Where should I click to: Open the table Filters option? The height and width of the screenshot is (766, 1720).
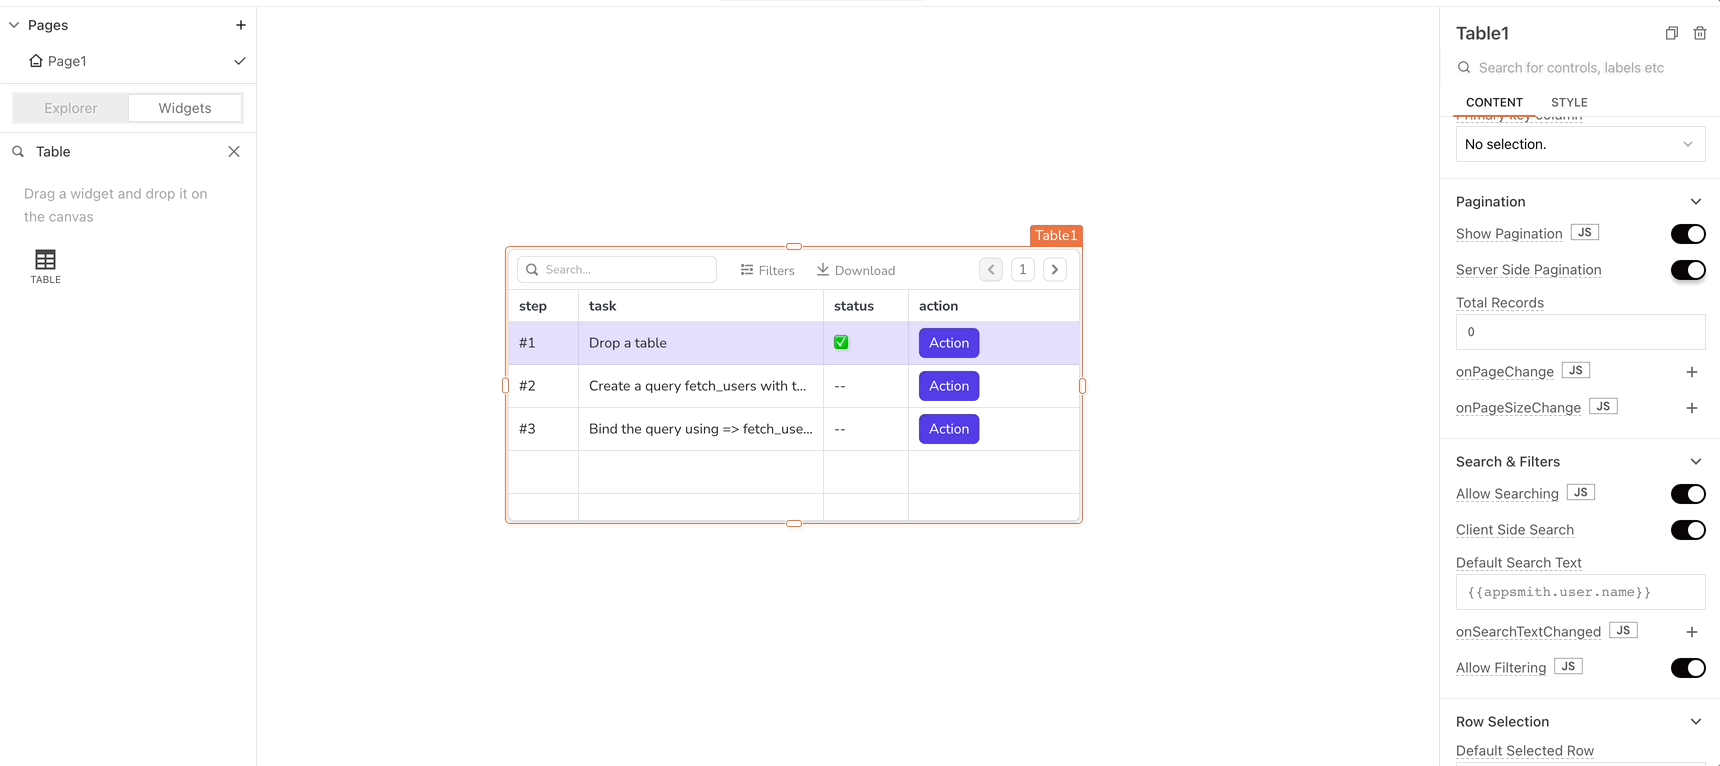point(767,270)
